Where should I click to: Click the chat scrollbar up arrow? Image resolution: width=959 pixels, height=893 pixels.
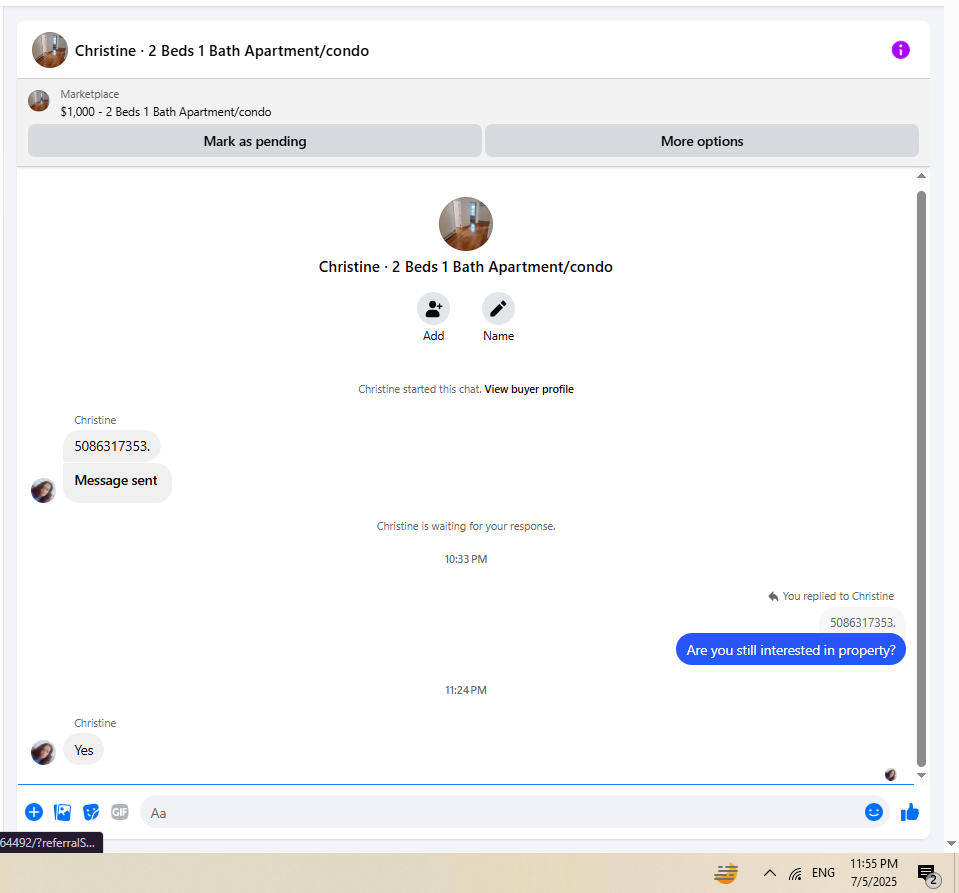click(922, 176)
